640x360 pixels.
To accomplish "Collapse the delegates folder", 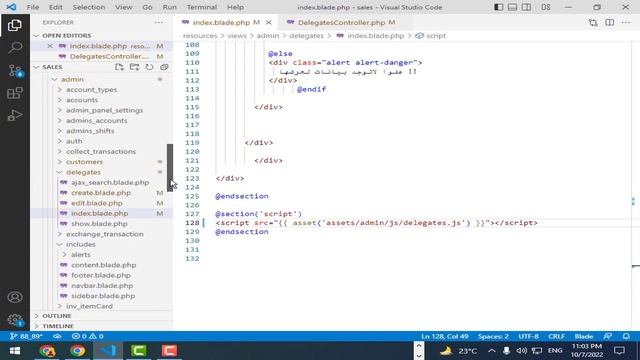I will click(83, 172).
